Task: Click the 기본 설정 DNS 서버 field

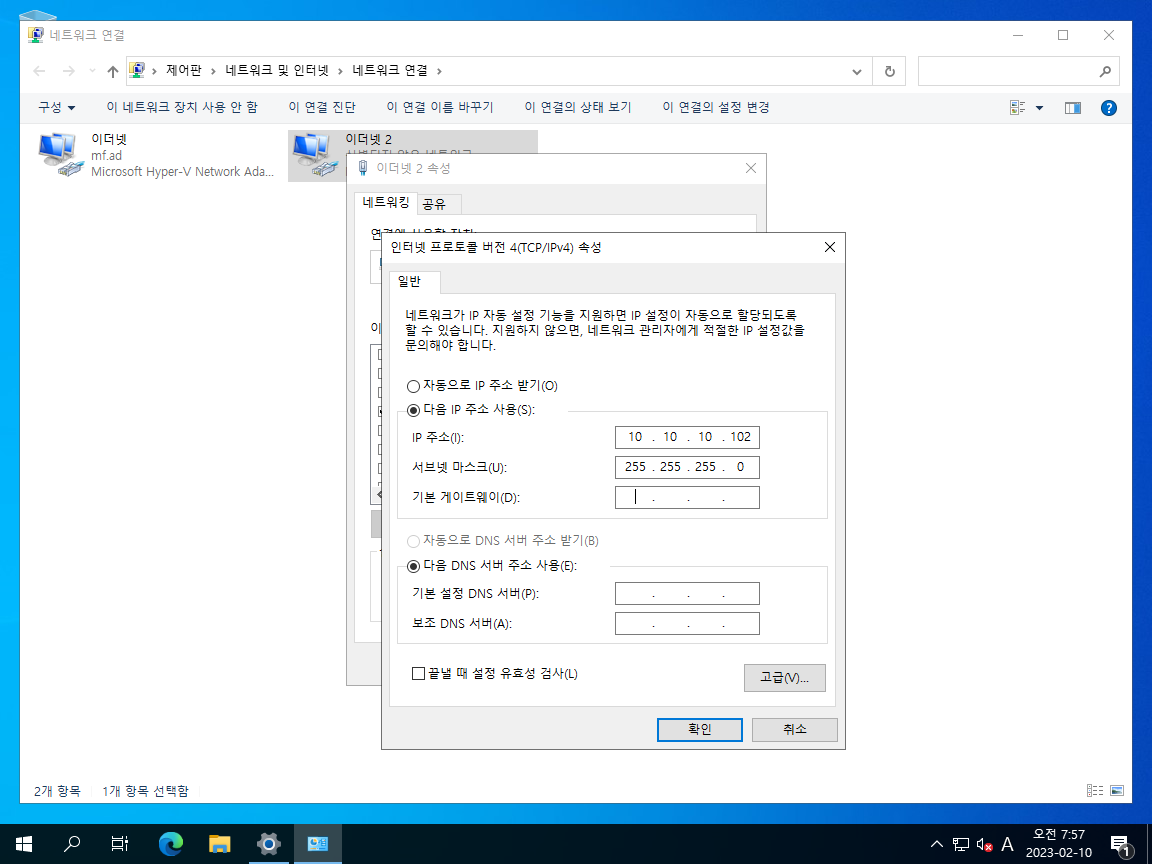Action: [x=687, y=594]
